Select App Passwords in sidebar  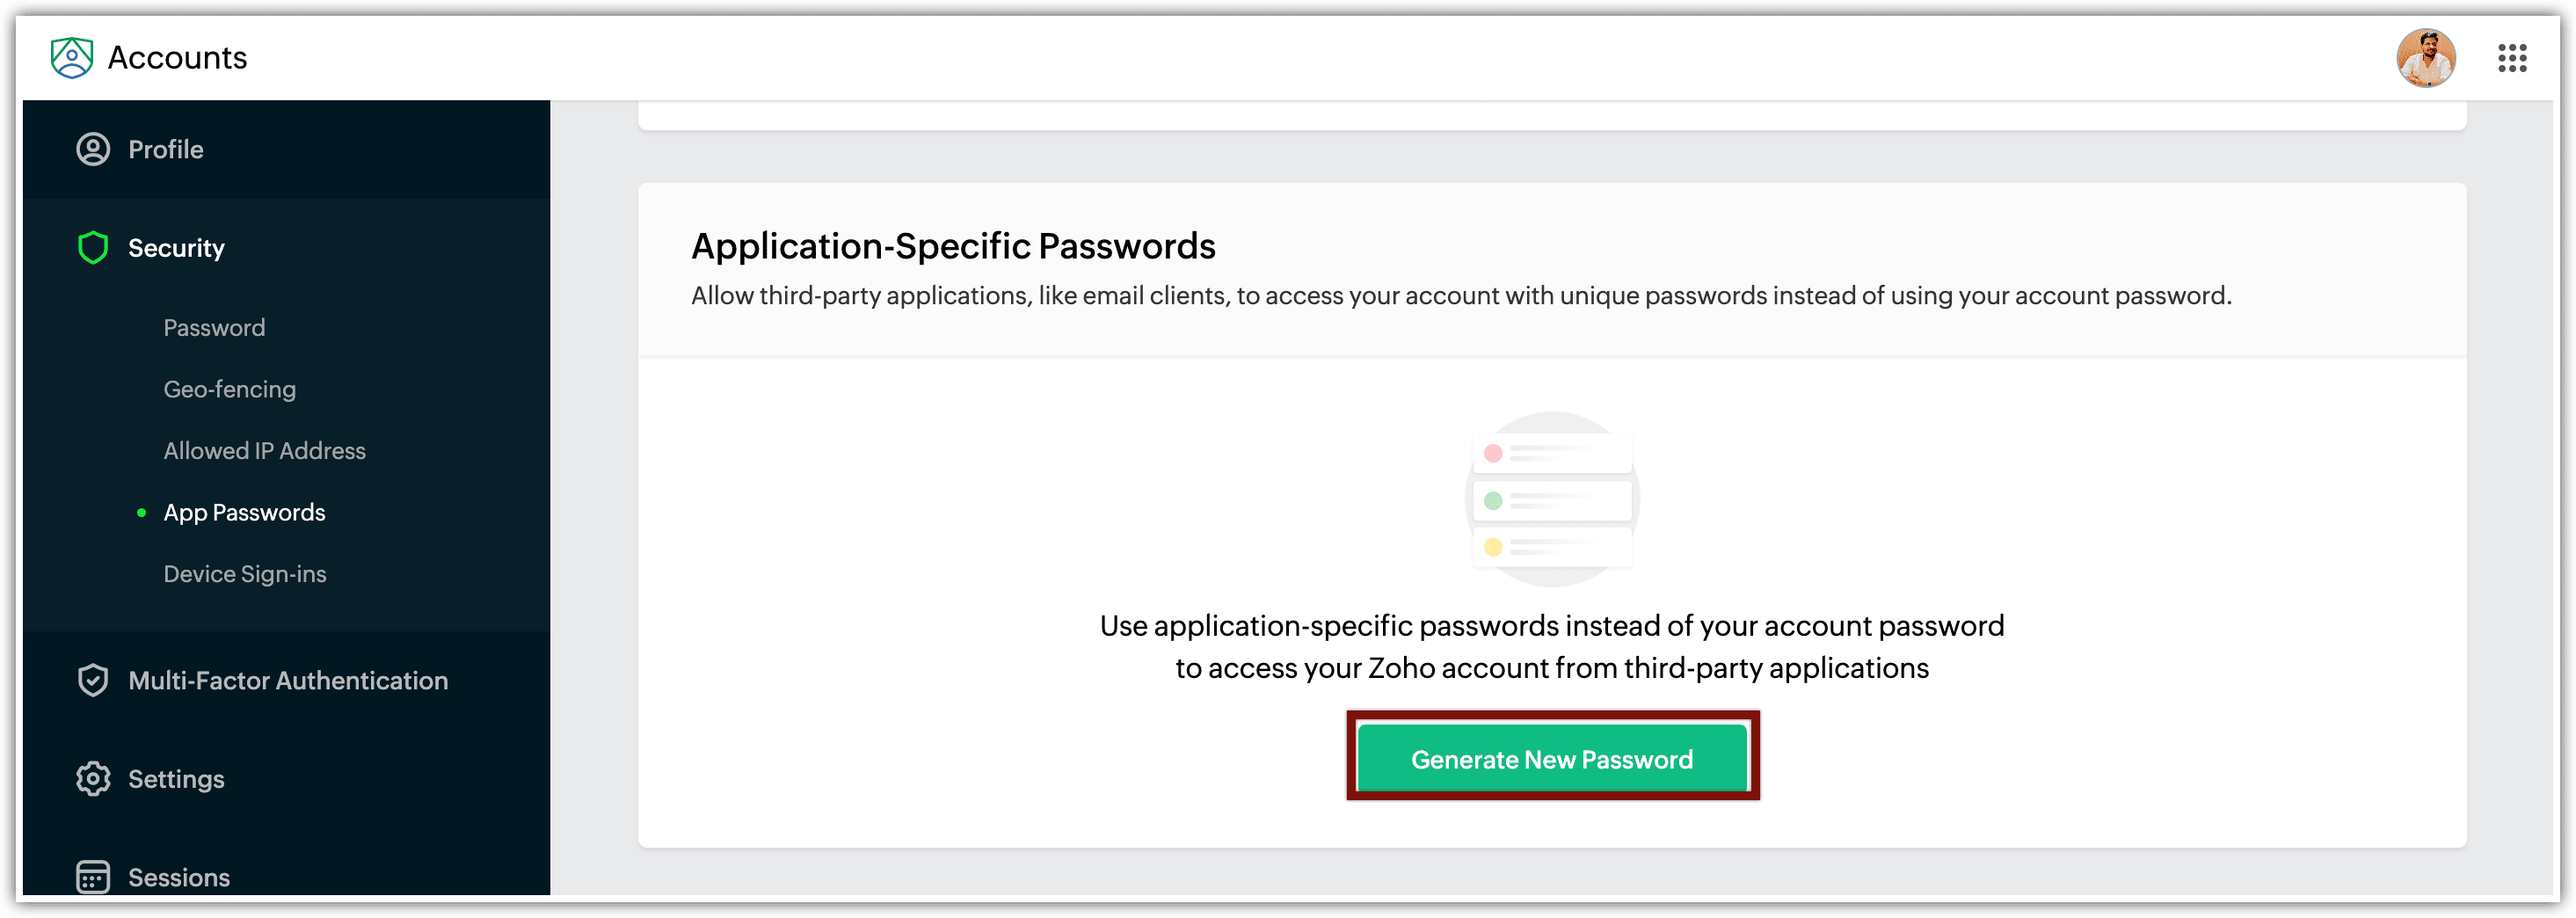click(244, 512)
